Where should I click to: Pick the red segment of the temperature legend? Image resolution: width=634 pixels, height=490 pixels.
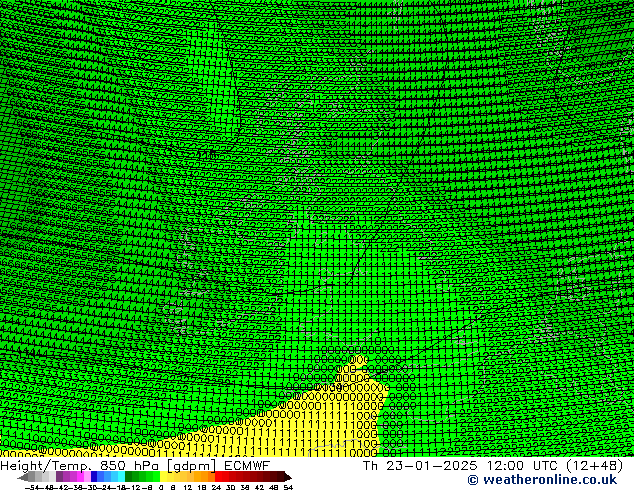coord(230,477)
